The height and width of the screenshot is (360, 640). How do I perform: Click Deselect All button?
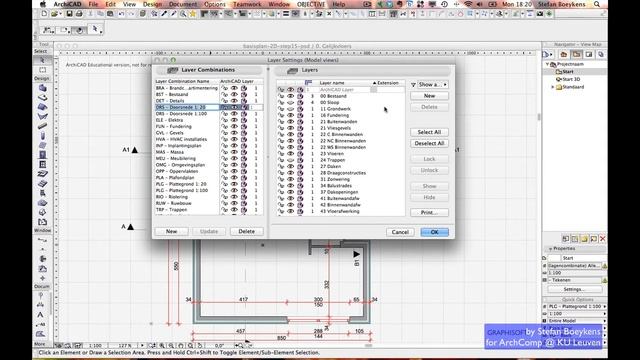tap(429, 144)
